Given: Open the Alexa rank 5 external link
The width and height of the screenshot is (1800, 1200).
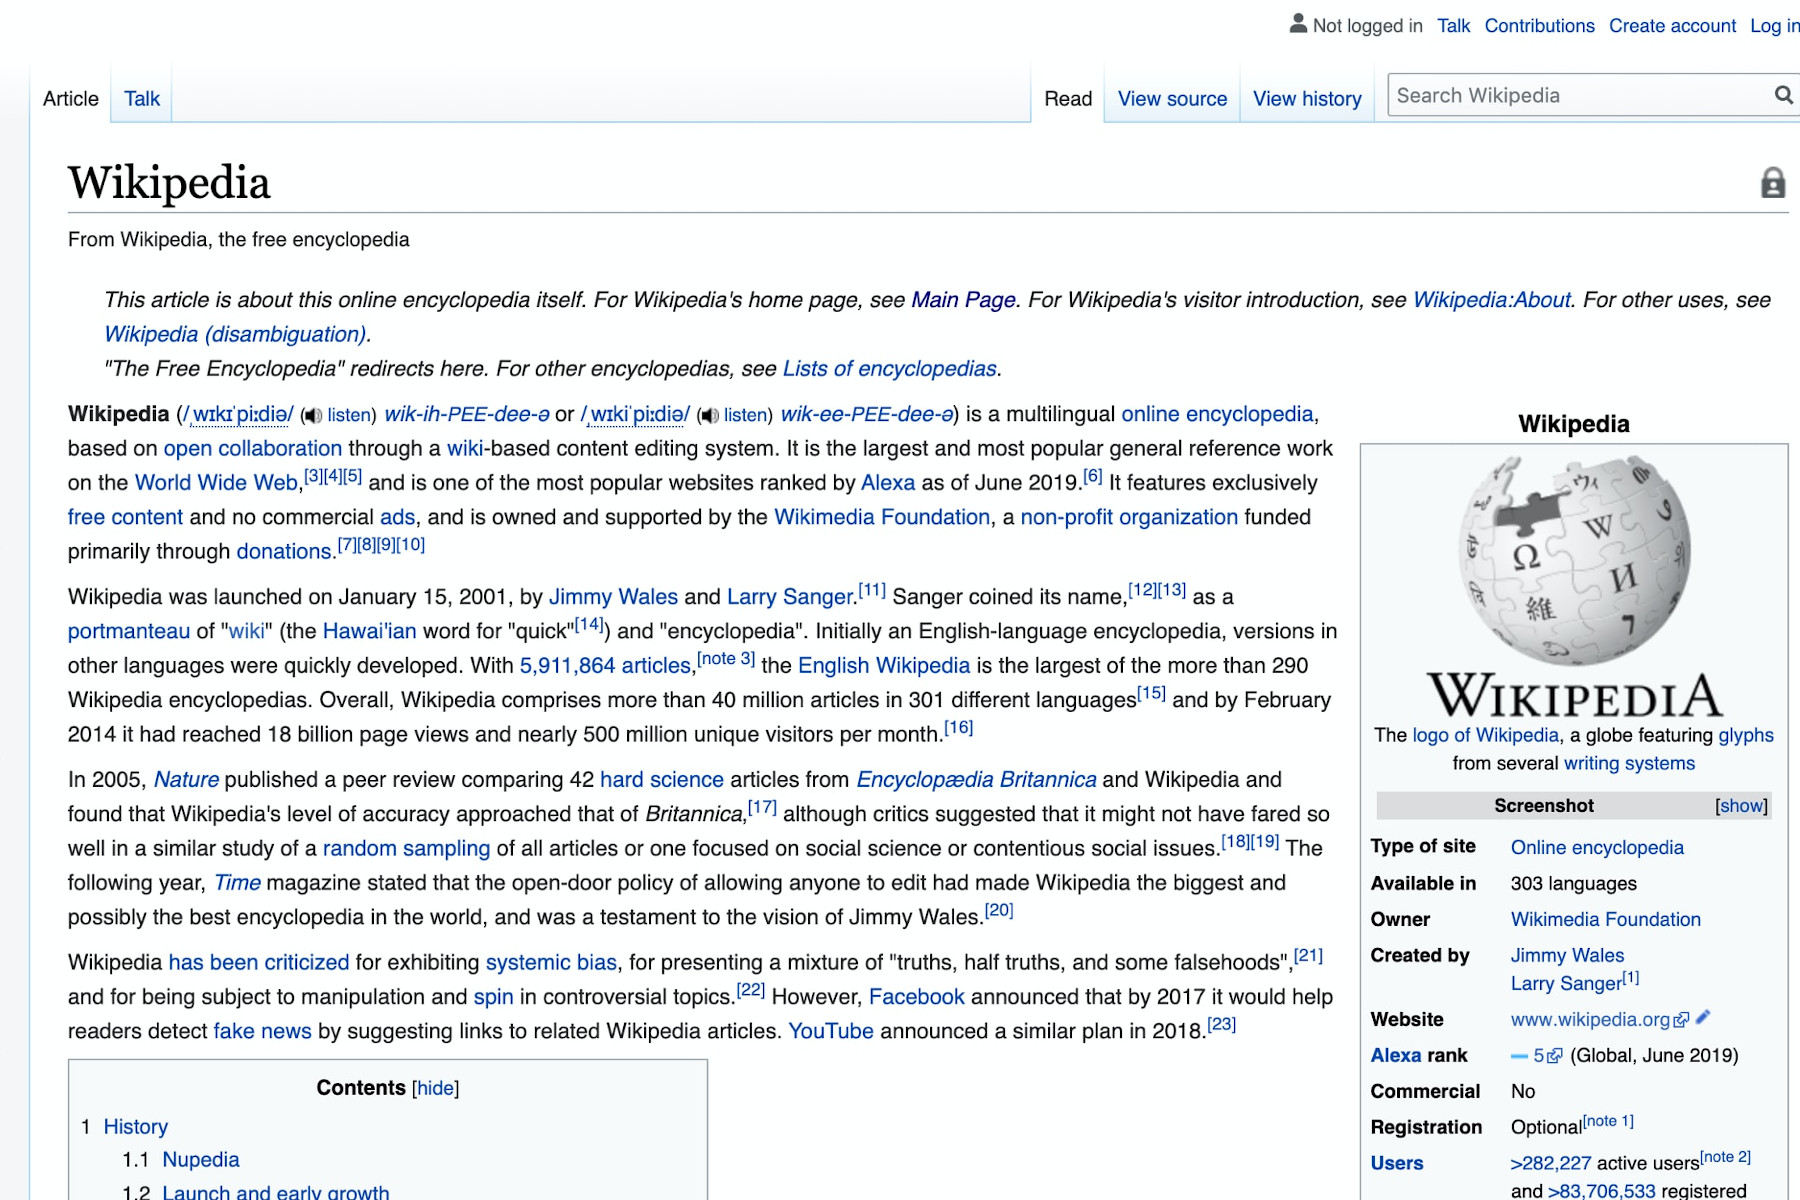Looking at the screenshot, I should click(1547, 1055).
